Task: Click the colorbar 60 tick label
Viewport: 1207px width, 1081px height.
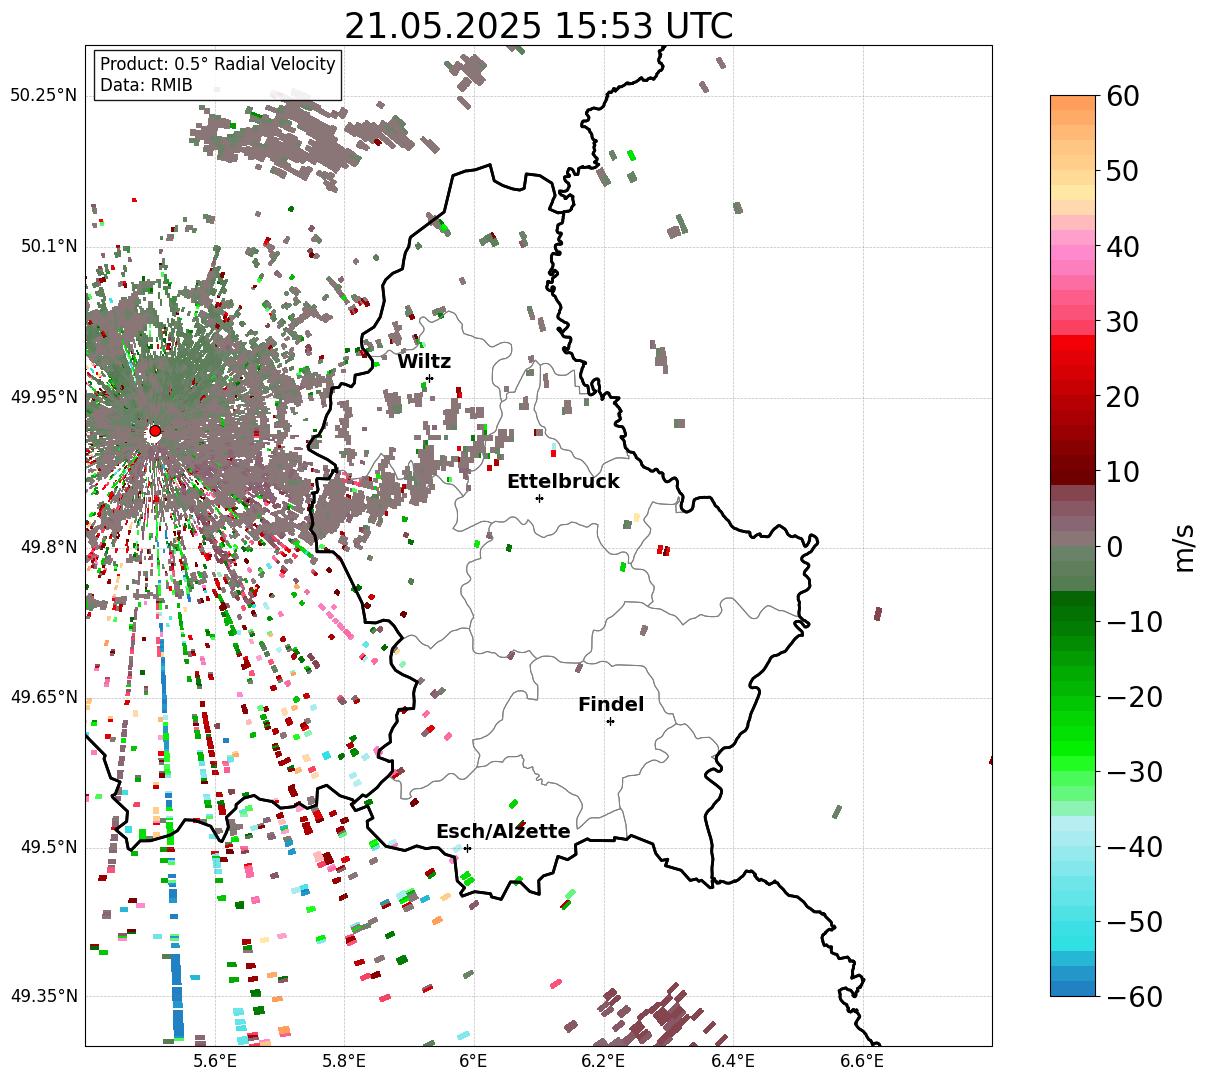Action: click(1122, 96)
